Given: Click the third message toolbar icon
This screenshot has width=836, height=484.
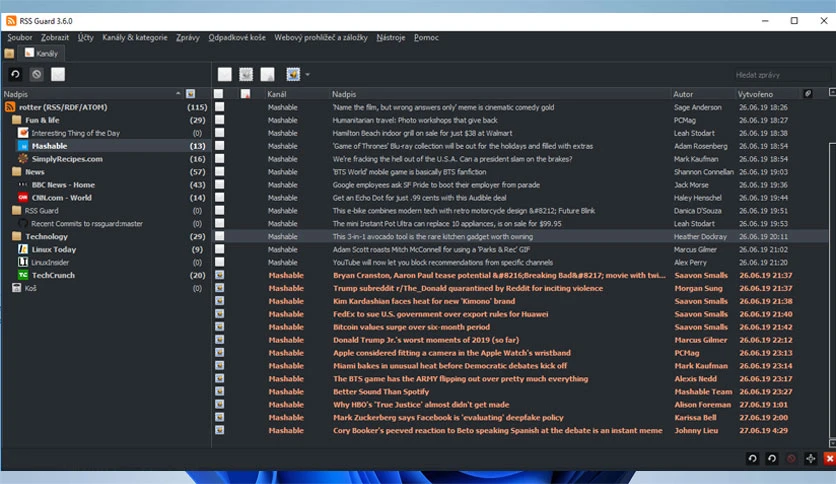Looking at the screenshot, I should coord(267,75).
